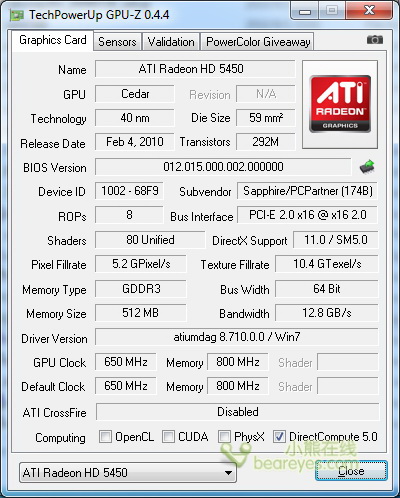The height and width of the screenshot is (498, 400).
Task: Click the Bus Interface field PCI-E 2.0 x16
Action: click(x=307, y=215)
